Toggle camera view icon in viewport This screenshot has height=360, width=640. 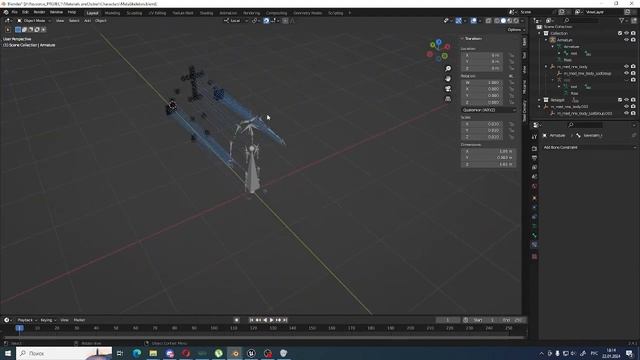[448, 89]
